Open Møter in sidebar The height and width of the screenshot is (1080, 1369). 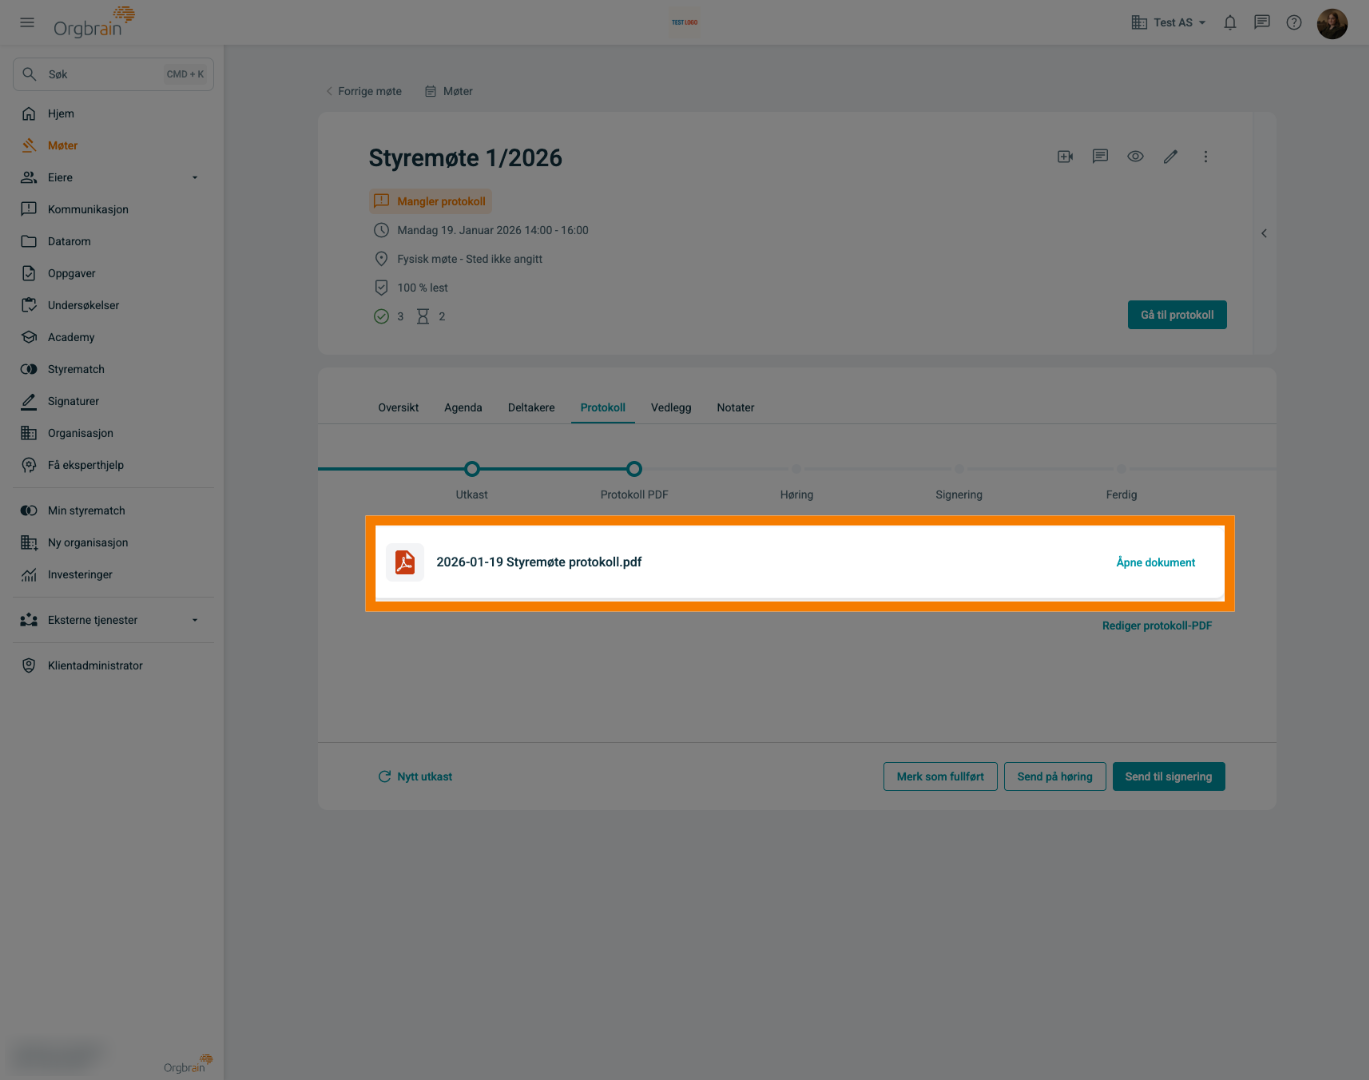(62, 146)
